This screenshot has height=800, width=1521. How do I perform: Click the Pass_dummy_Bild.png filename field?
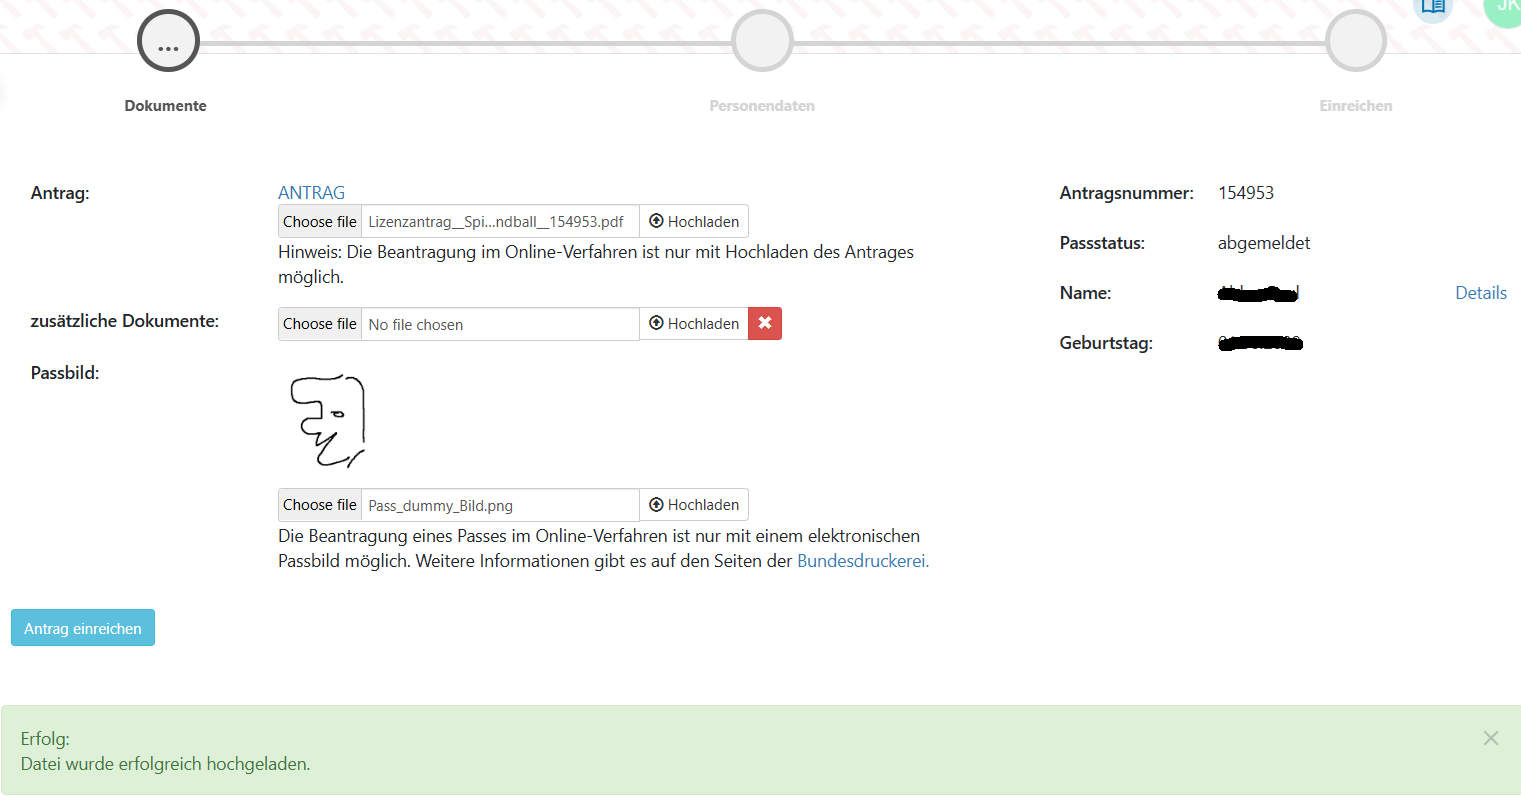click(500, 506)
